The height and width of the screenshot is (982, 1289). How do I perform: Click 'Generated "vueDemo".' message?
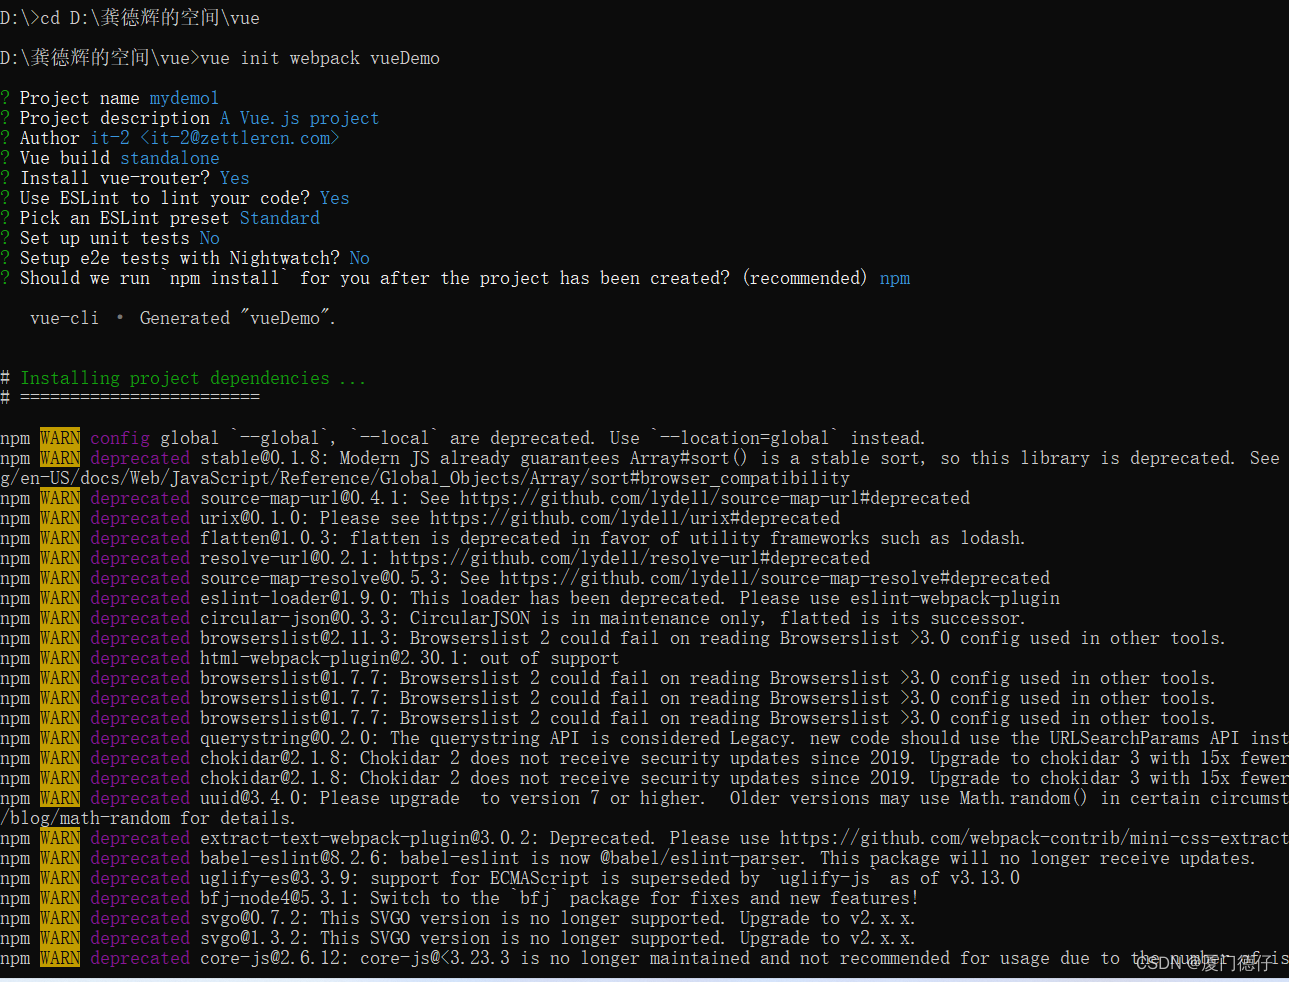(238, 318)
